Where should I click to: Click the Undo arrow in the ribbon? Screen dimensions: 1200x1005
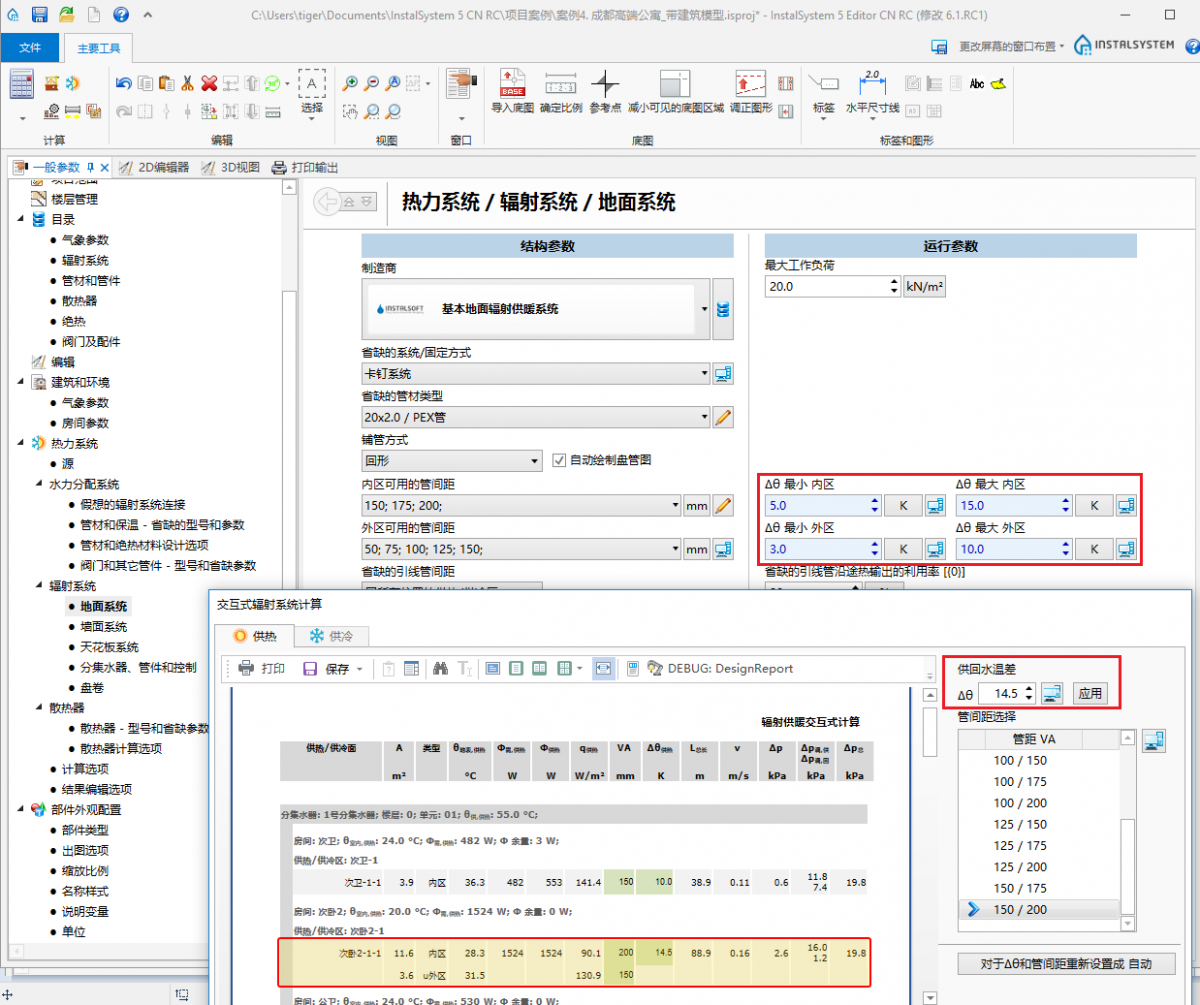(x=124, y=84)
